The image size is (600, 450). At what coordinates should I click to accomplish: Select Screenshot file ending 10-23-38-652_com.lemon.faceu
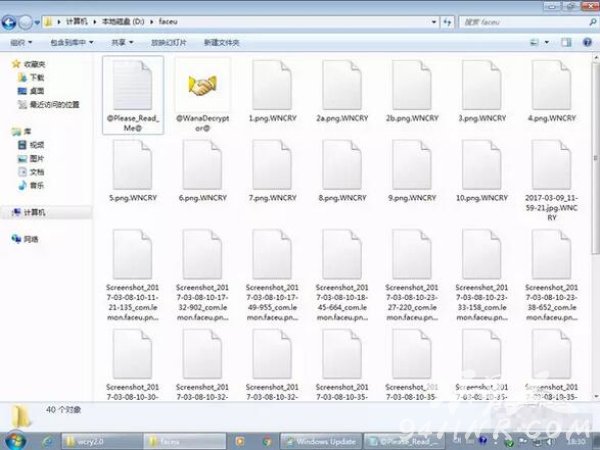coord(552,275)
